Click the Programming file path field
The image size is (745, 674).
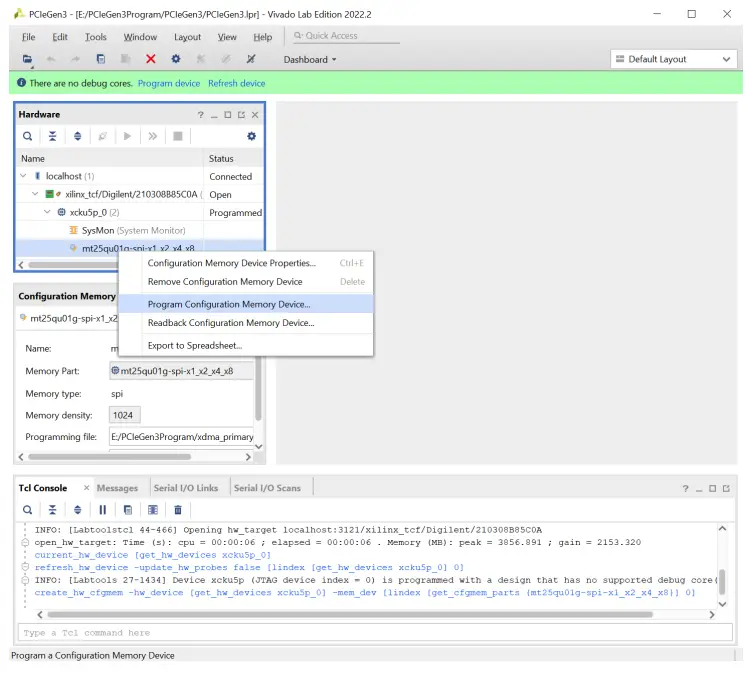coord(181,437)
